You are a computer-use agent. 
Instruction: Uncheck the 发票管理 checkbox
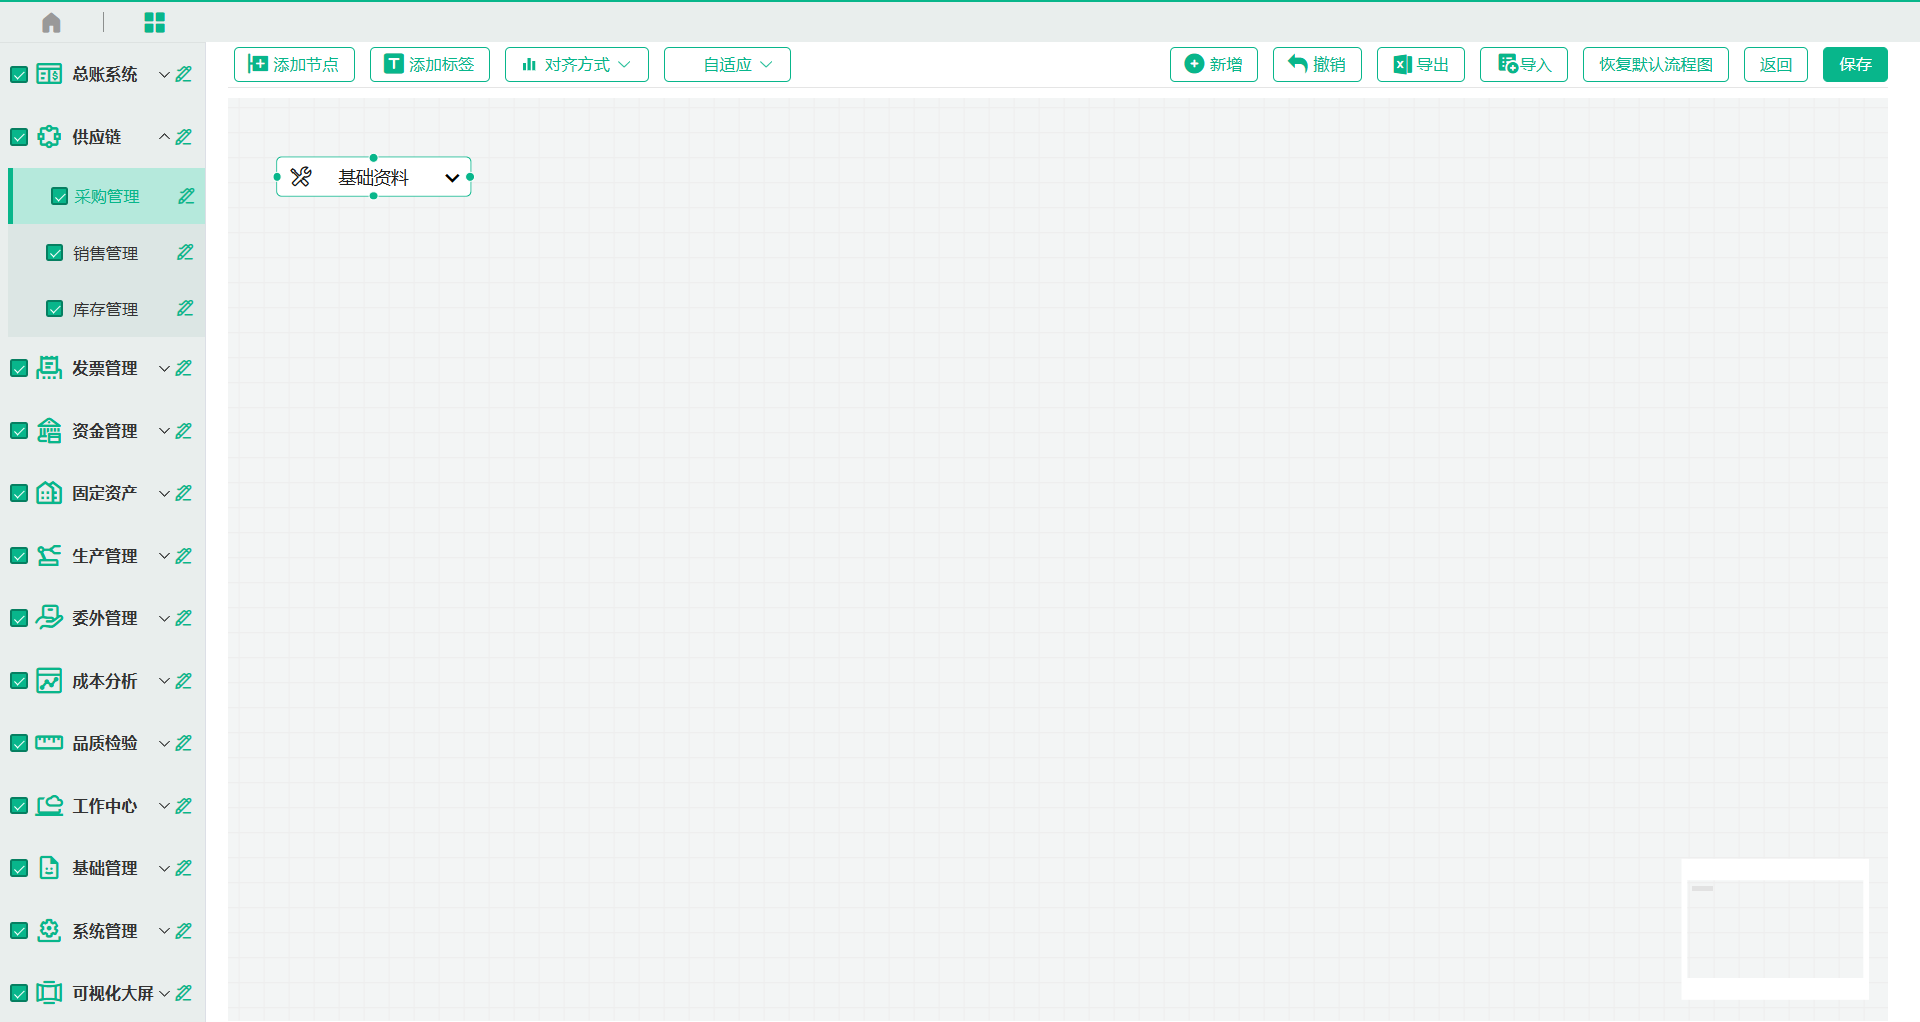(x=19, y=368)
